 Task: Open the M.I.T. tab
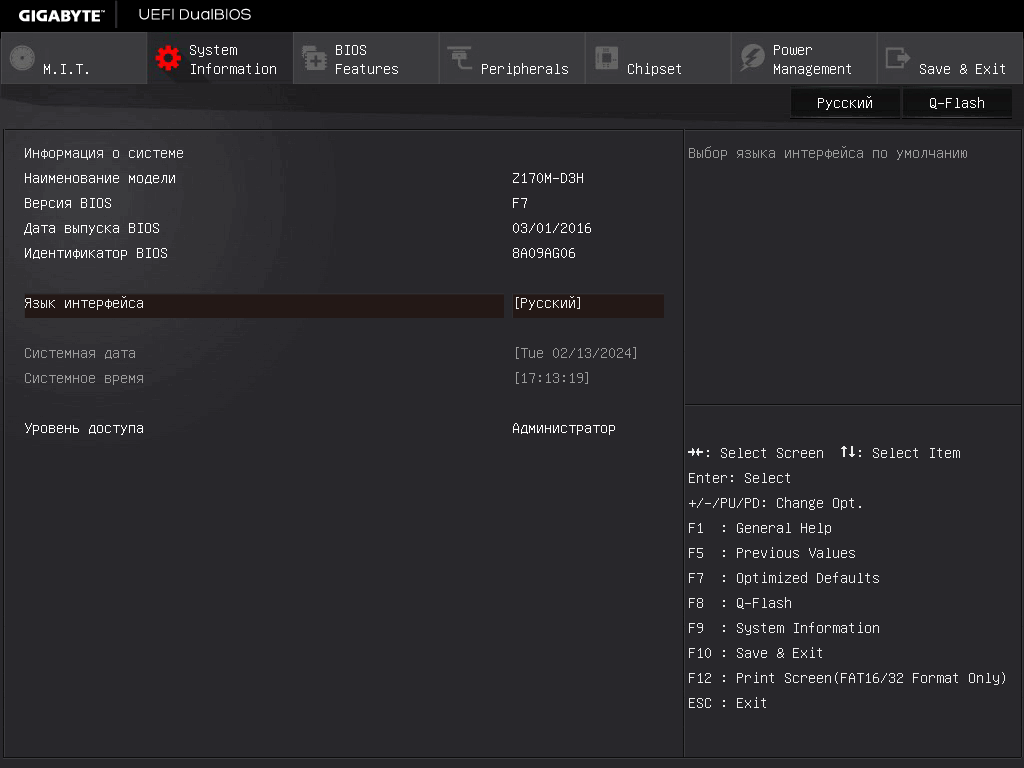[74, 59]
